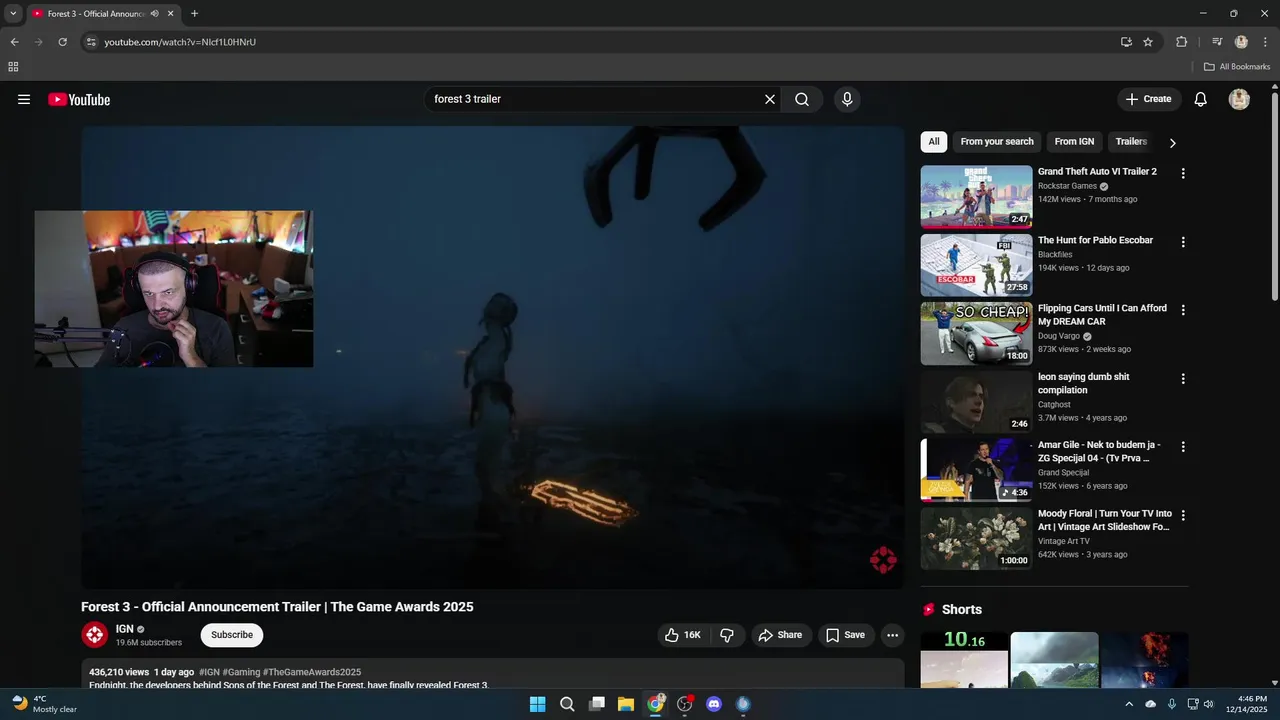Open options for Moody Floral video
1280x720 pixels.
click(1183, 516)
